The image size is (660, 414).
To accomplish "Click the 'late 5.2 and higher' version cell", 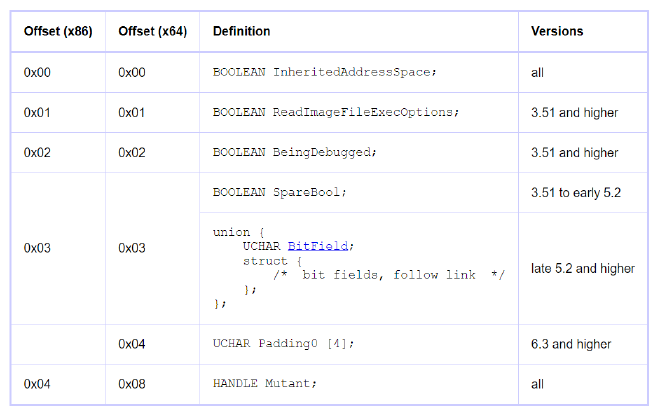I will point(583,269).
